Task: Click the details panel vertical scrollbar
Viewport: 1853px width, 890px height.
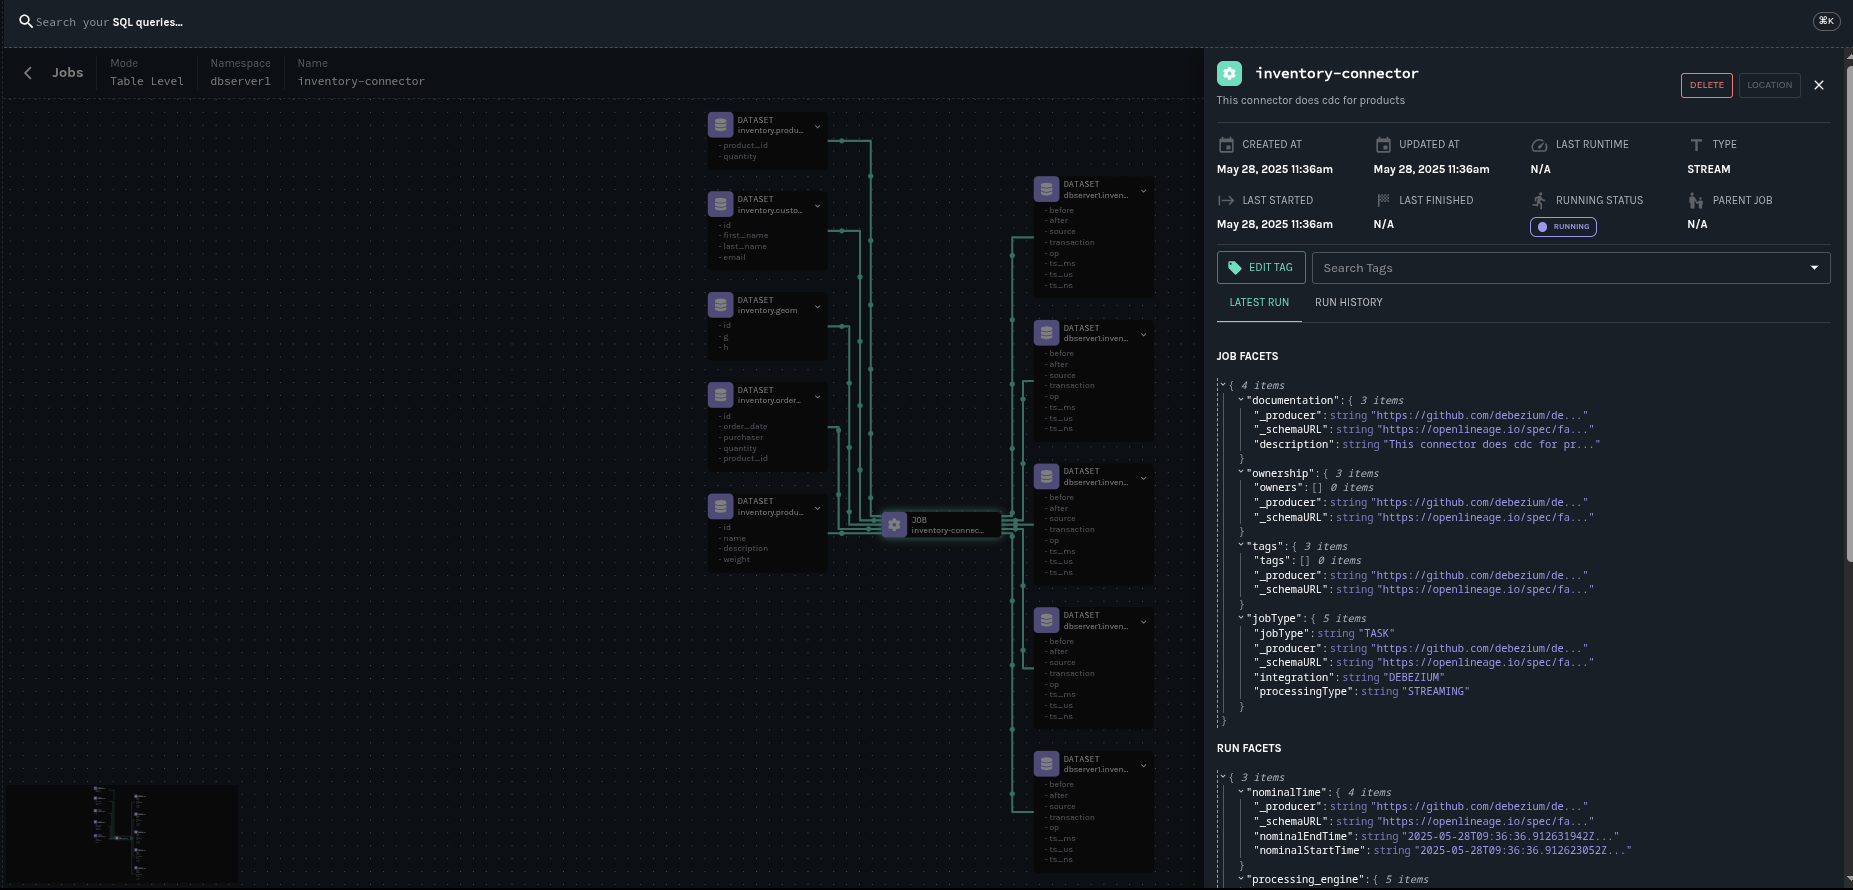Action: point(1847,300)
